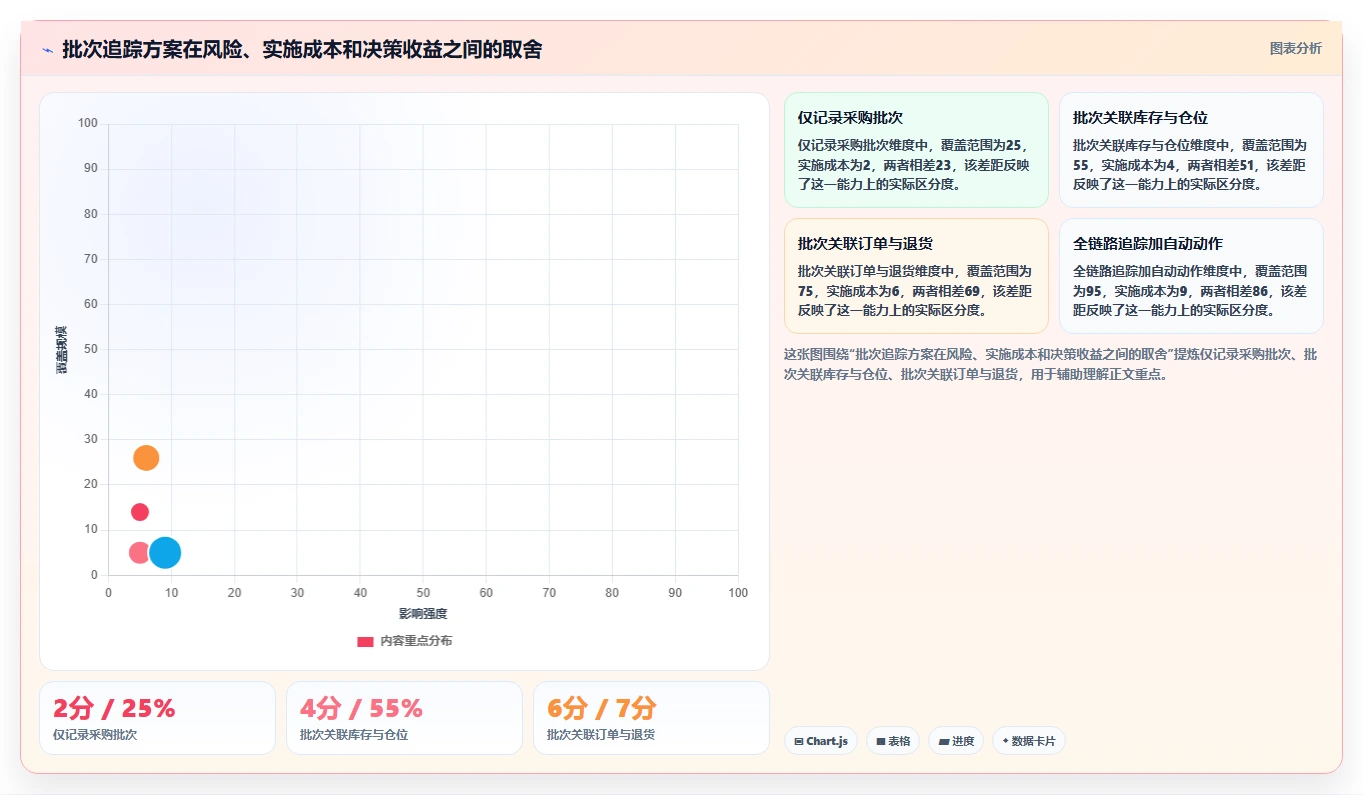
Task: Click the 6分 / 7分 stat card
Action: click(x=651, y=718)
